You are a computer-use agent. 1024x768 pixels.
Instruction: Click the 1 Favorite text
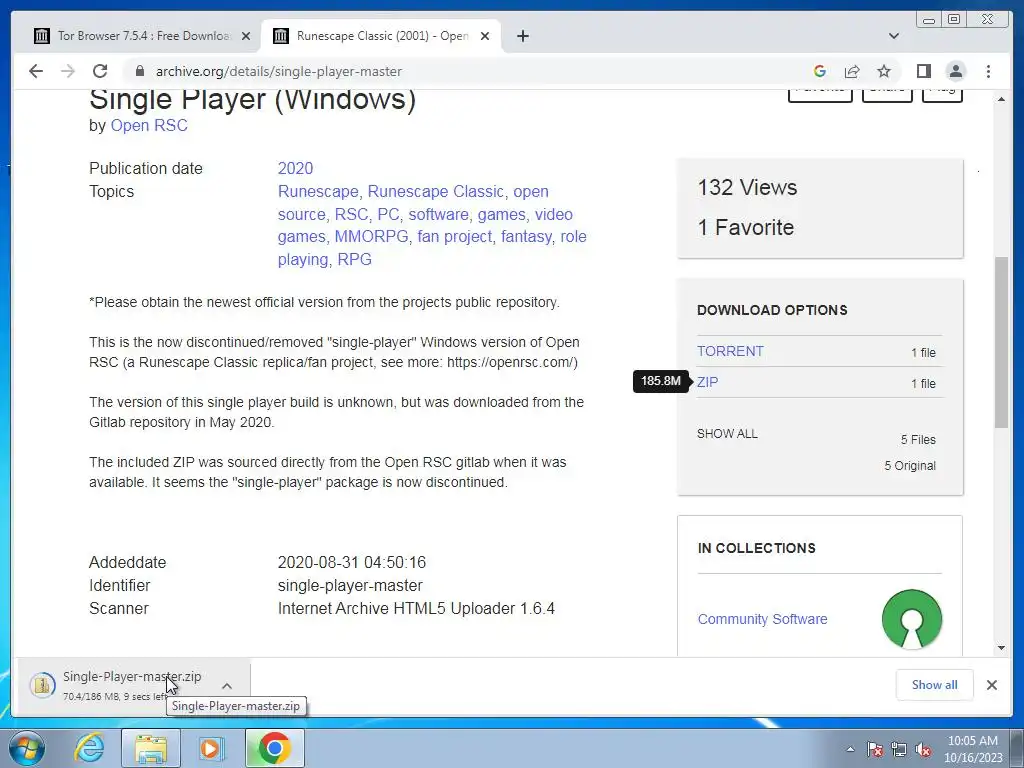[x=746, y=227]
